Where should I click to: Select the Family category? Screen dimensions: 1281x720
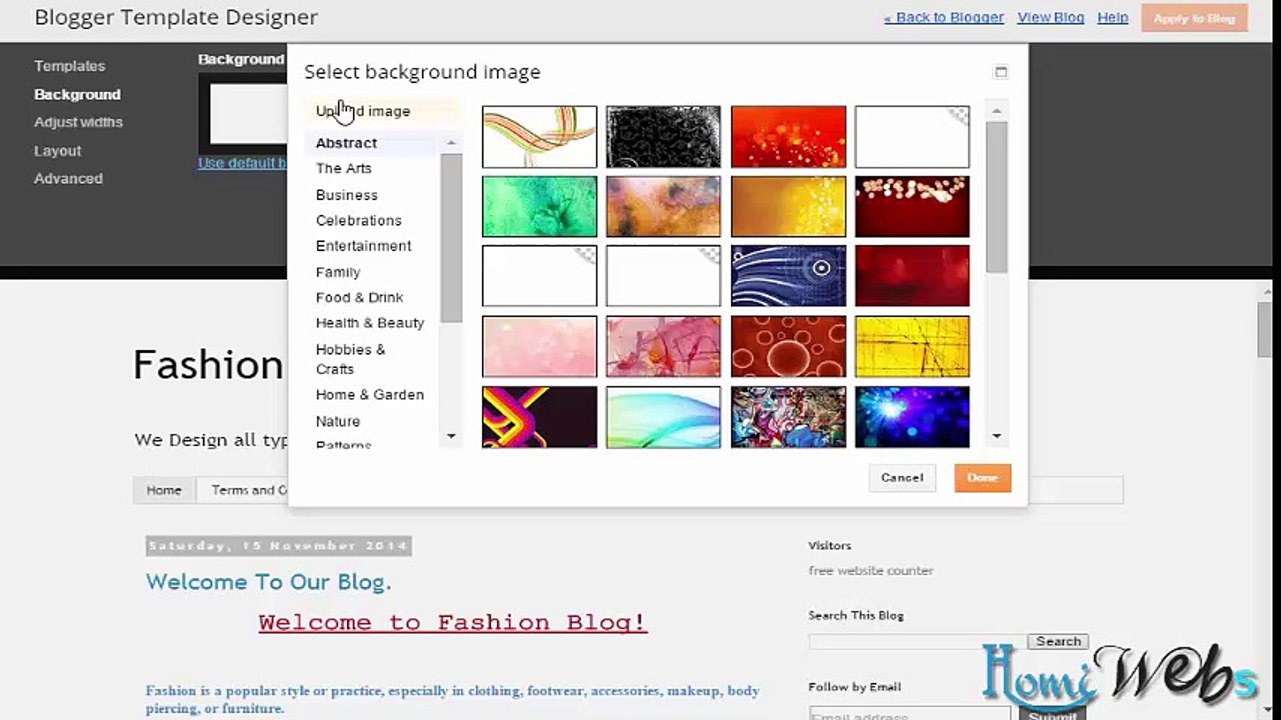(338, 272)
